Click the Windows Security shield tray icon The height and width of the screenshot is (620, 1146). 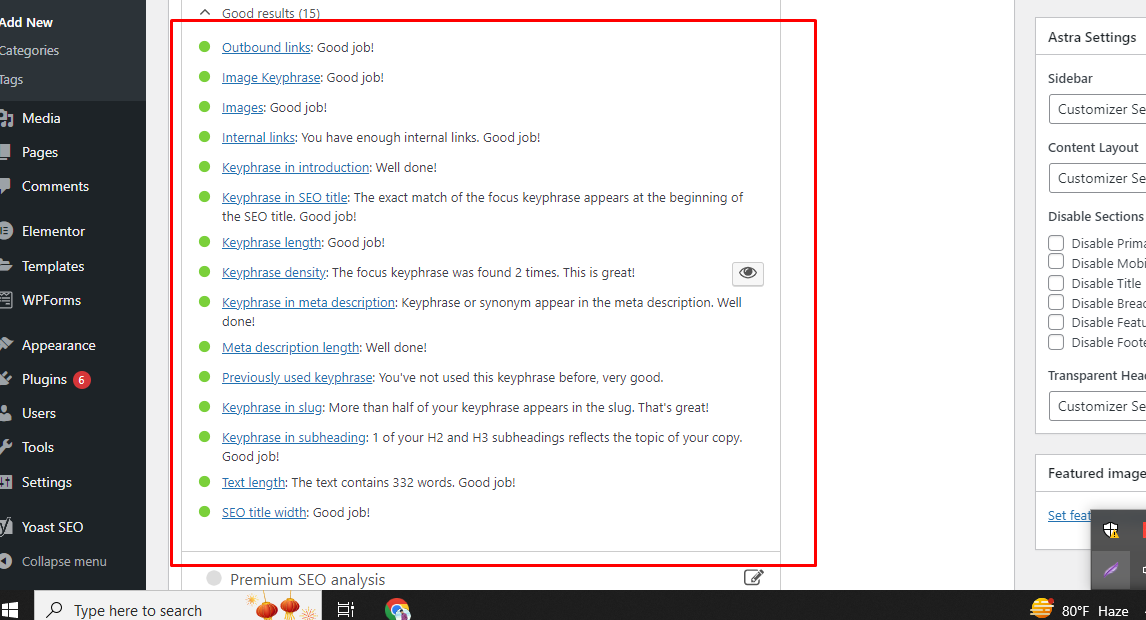1111,529
